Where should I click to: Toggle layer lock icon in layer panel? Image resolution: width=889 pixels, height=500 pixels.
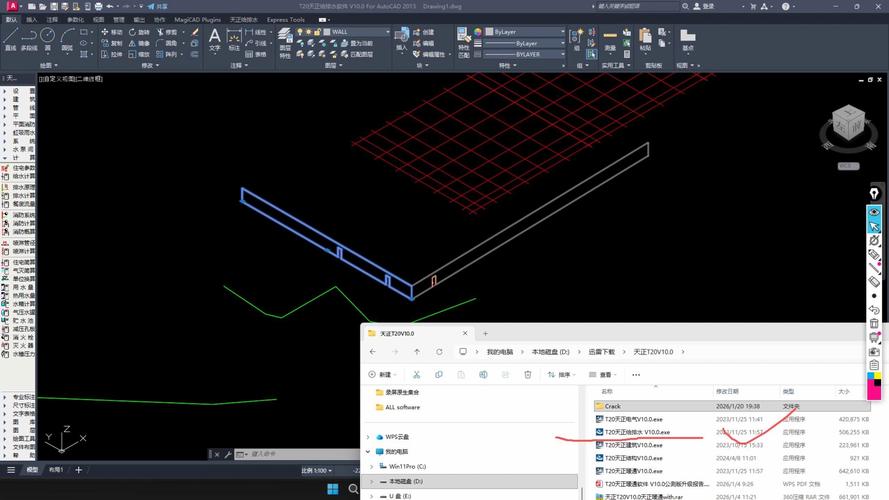click(317, 32)
